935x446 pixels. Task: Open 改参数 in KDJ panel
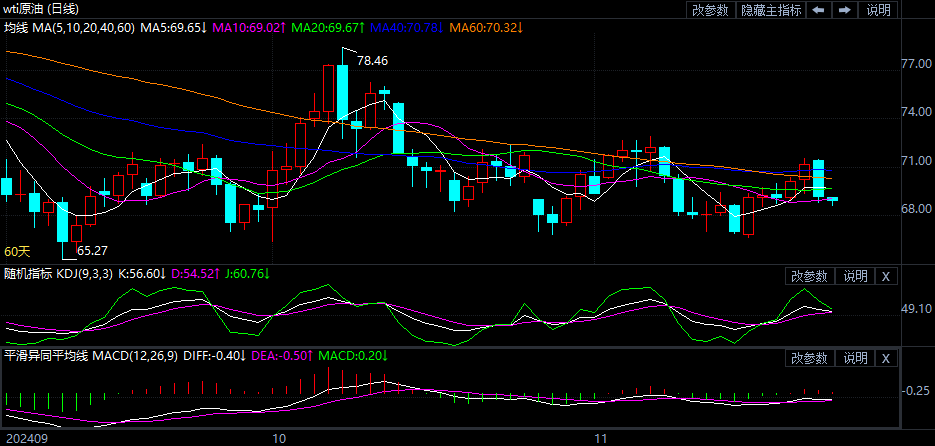coord(809,276)
